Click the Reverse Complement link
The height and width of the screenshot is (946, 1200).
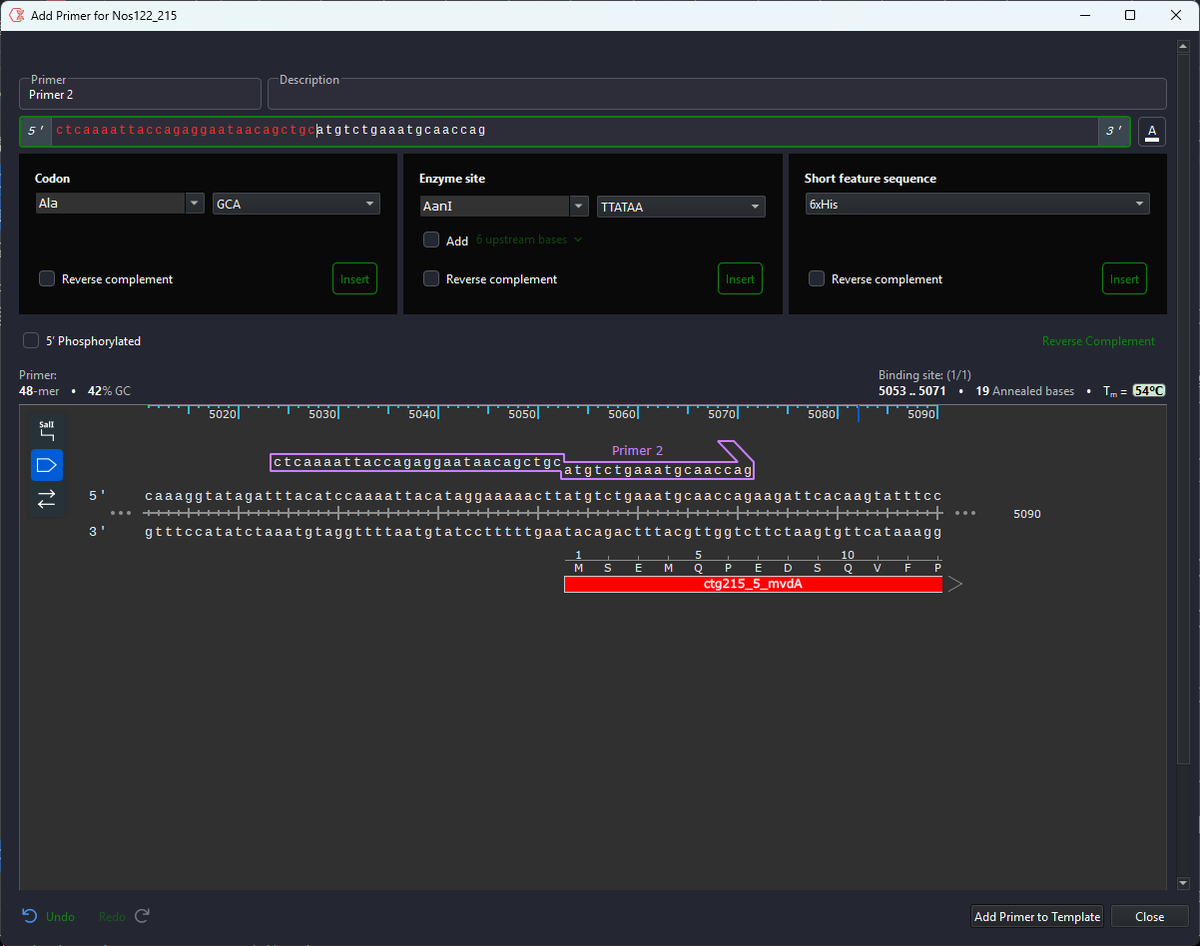[1098, 341]
